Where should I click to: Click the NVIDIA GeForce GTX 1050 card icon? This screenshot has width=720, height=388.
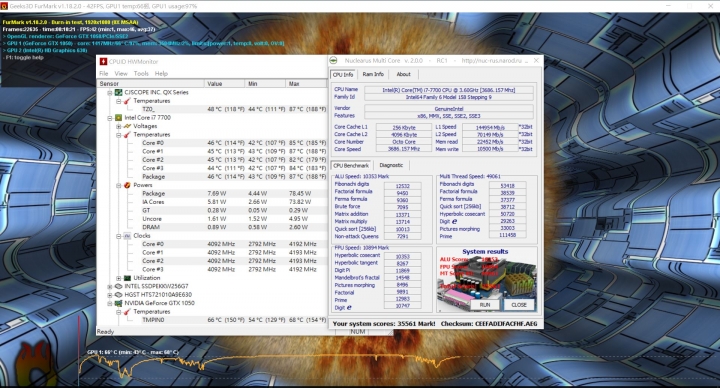pos(118,303)
